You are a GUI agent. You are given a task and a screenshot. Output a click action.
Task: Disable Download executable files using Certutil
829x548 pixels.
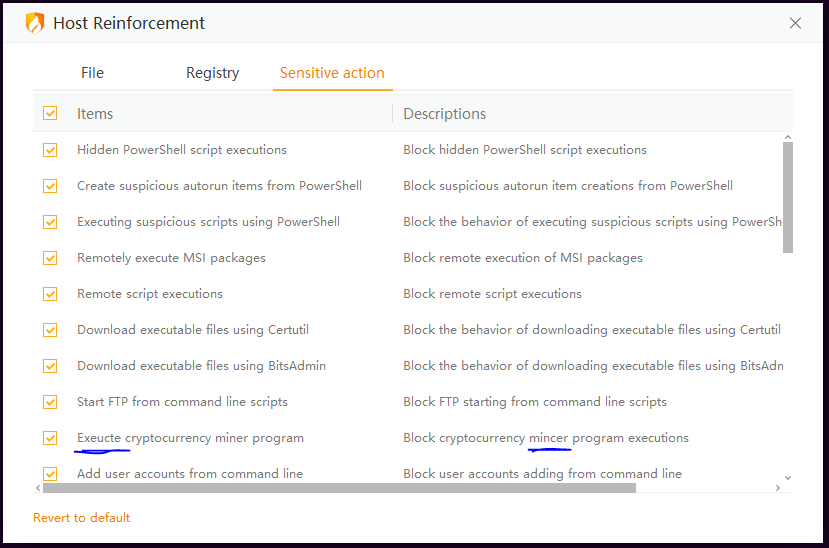point(50,330)
